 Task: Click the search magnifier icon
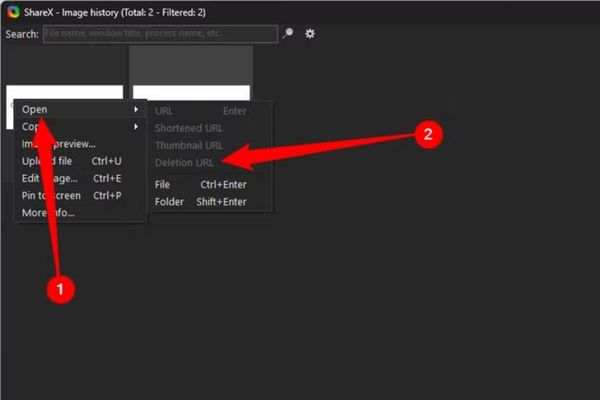click(x=288, y=34)
